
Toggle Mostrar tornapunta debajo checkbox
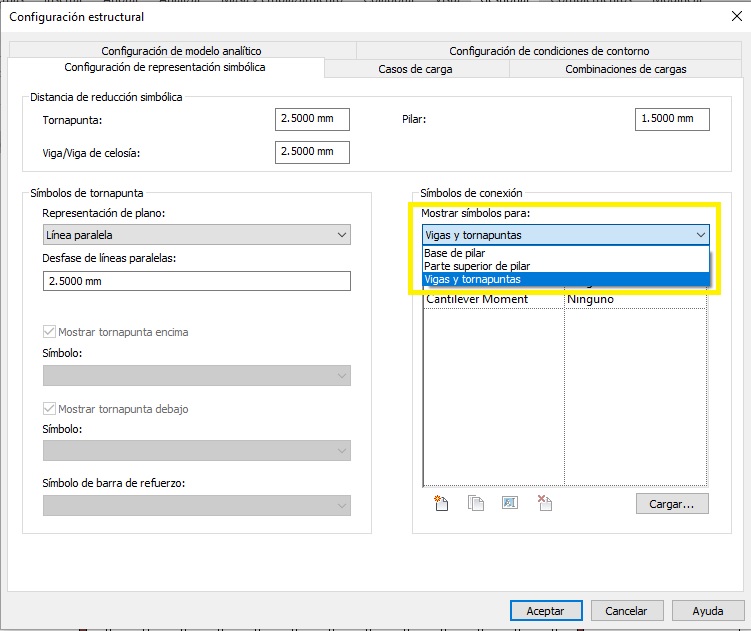click(50, 409)
